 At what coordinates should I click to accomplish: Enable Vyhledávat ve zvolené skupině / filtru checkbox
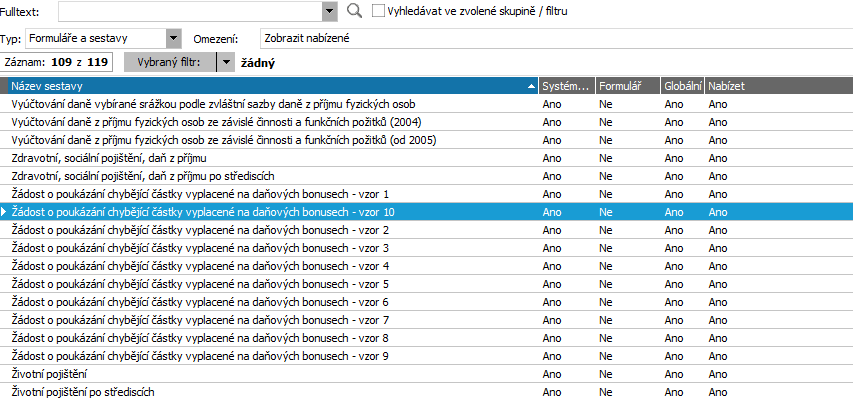(x=379, y=11)
